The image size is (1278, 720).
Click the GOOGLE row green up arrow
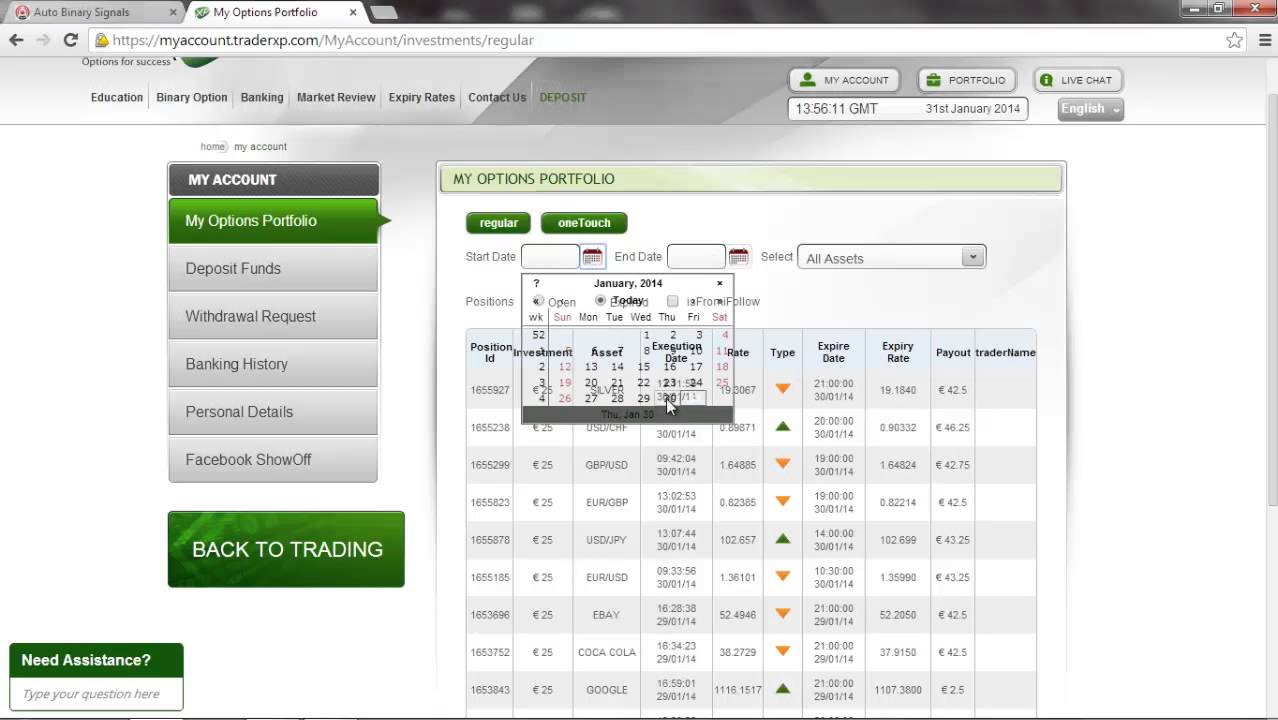pos(783,689)
